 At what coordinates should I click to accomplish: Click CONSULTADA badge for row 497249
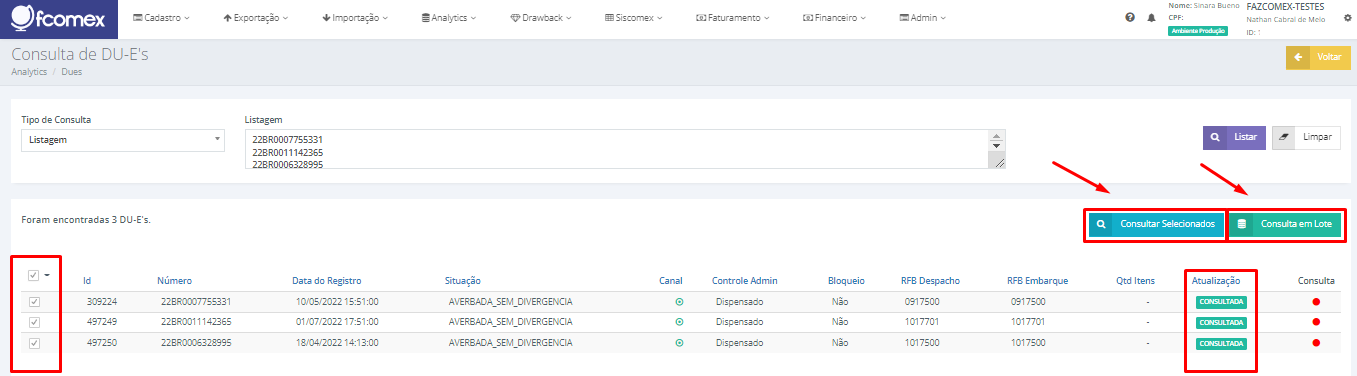pos(1220,322)
